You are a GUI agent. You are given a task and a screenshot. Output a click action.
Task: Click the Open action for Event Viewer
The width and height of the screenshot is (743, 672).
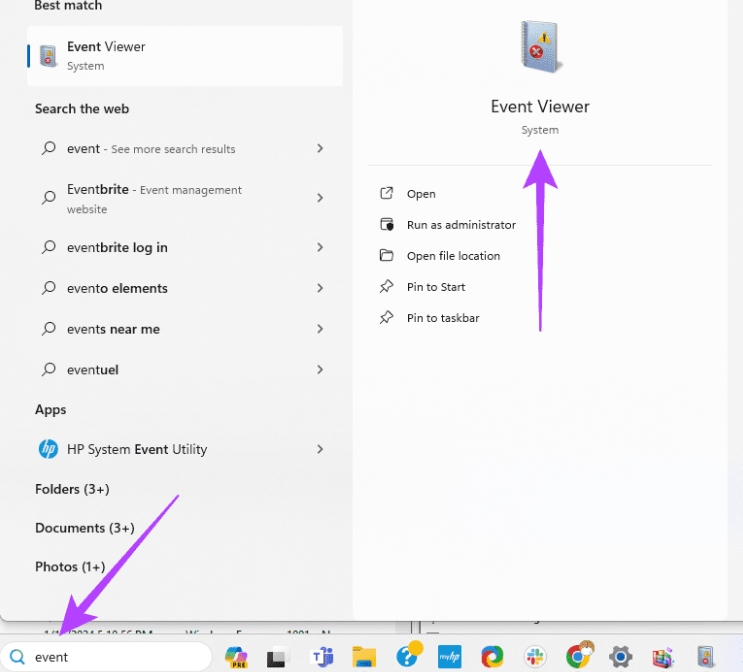(x=421, y=194)
